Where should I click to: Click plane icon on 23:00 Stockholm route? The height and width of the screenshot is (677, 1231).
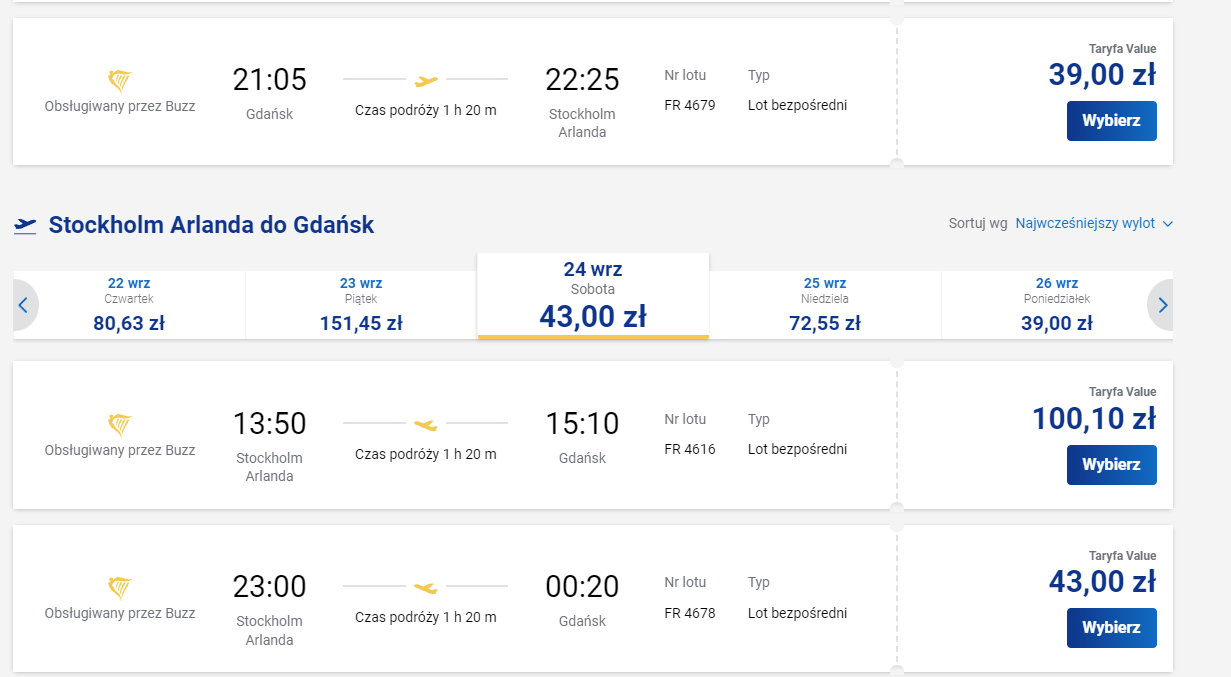tap(426, 587)
